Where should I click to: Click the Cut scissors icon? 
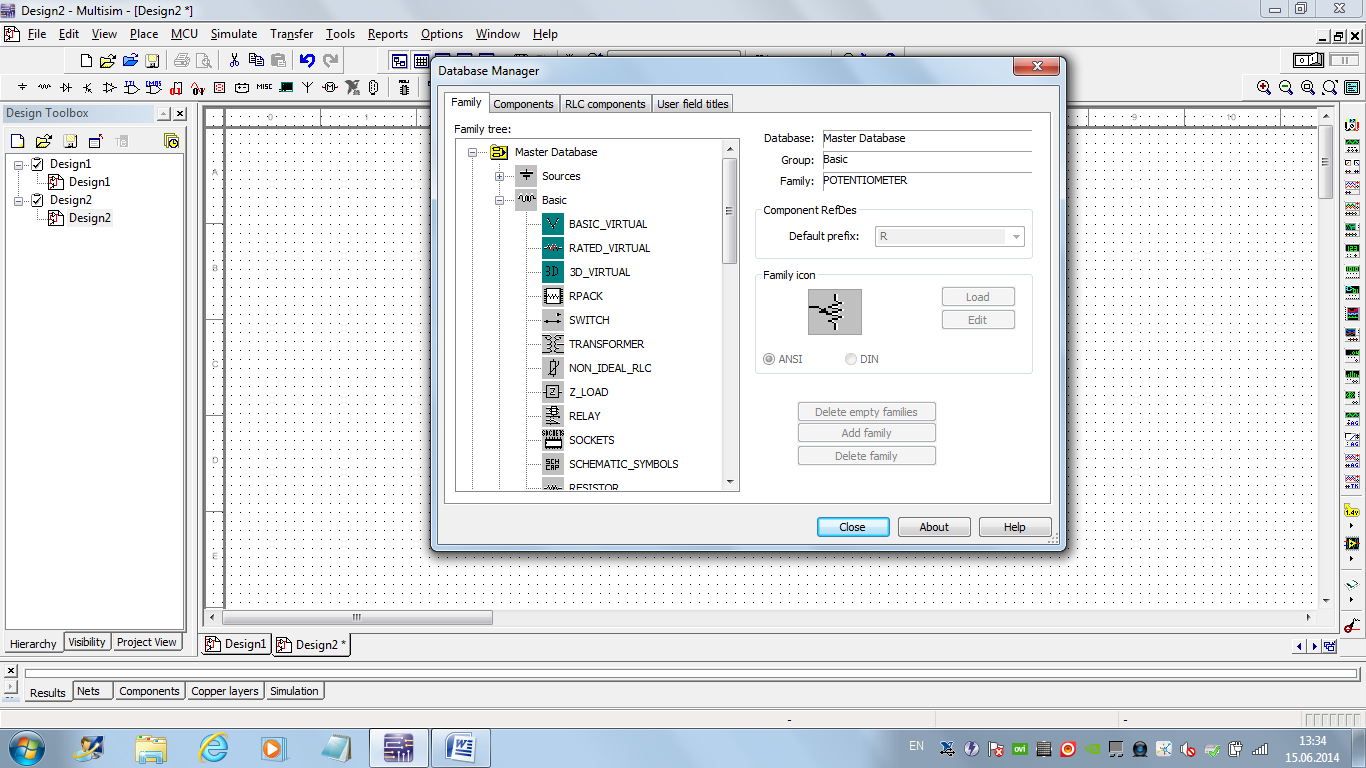point(234,61)
